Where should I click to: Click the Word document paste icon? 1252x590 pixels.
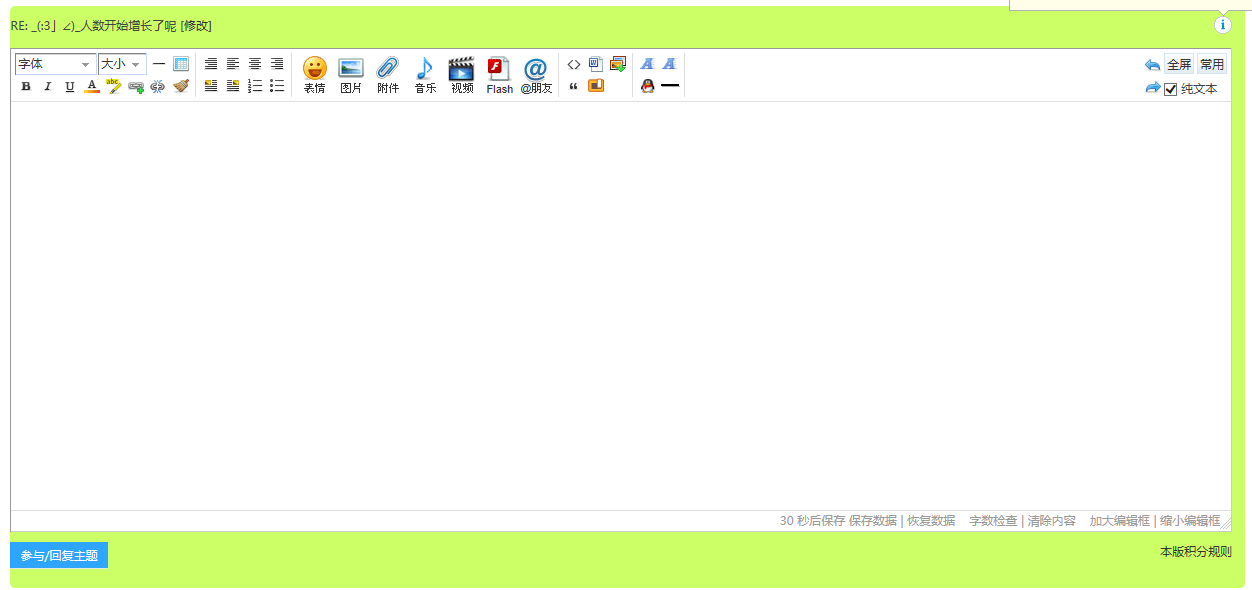(596, 64)
